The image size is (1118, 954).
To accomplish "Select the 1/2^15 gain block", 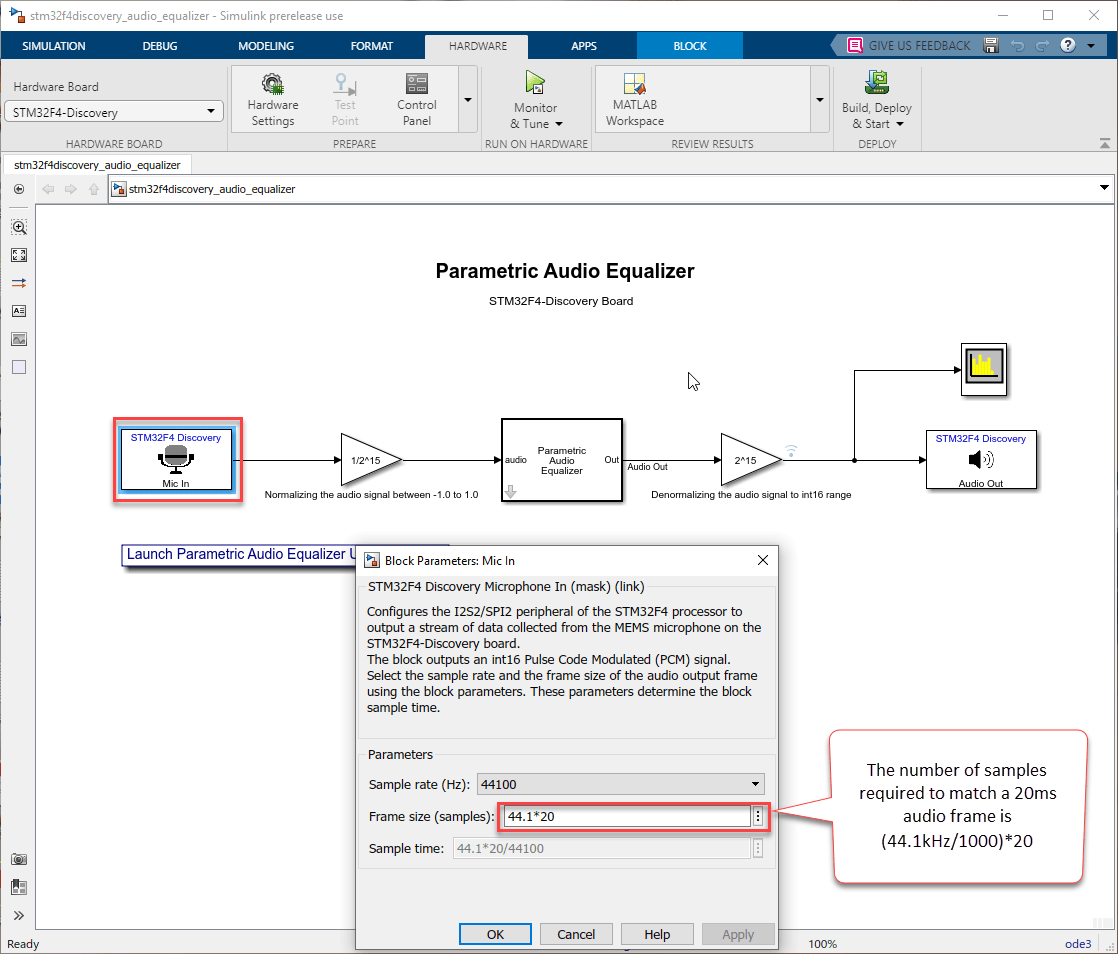I will pos(369,460).
